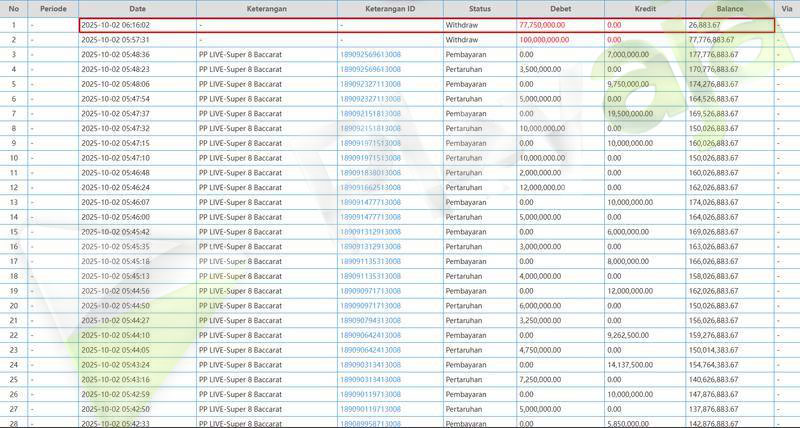
Task: Open Keterangan ID link in row 10
Action: tap(371, 158)
